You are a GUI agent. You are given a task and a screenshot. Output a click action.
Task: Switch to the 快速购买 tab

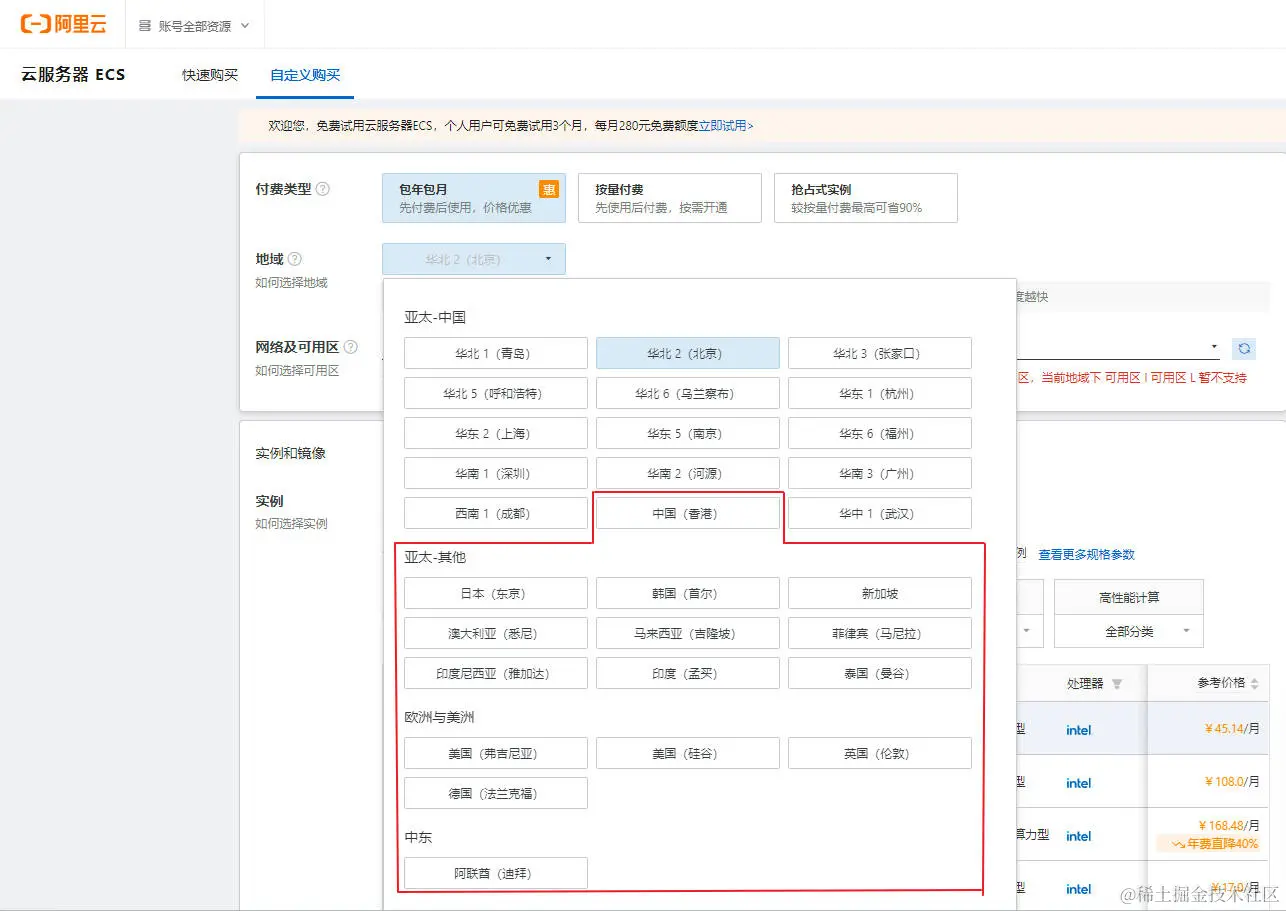209,74
